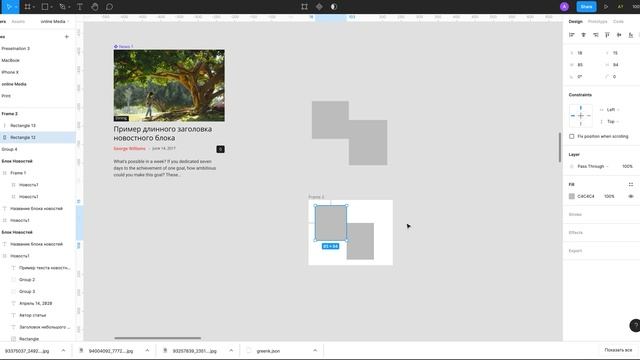Toggle Fix position when scrolling checkbox

coord(571,136)
